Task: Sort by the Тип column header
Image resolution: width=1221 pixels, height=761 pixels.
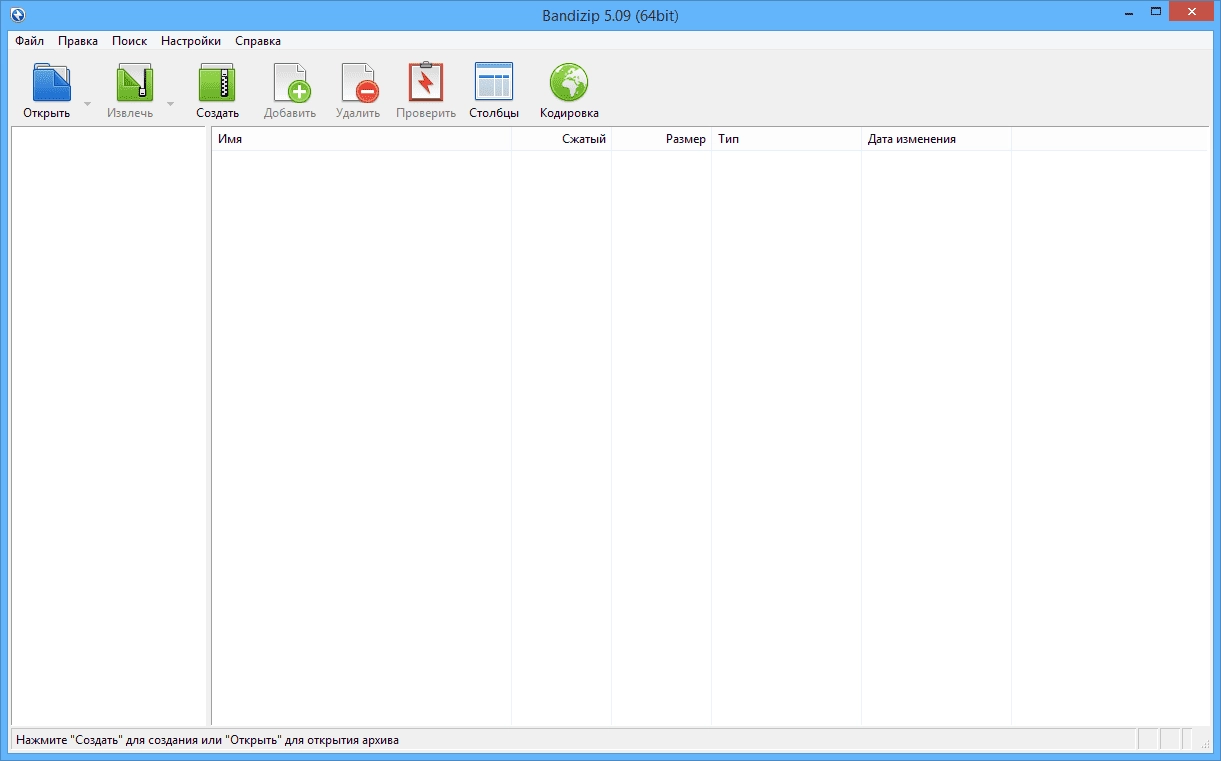Action: click(786, 139)
